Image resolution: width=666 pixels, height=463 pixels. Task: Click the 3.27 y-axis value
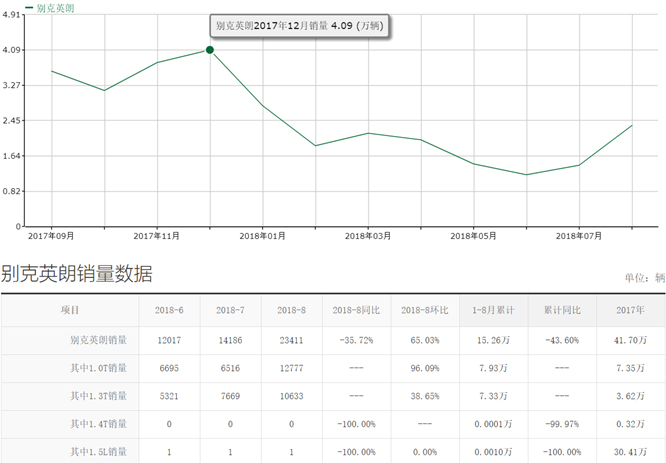11,85
